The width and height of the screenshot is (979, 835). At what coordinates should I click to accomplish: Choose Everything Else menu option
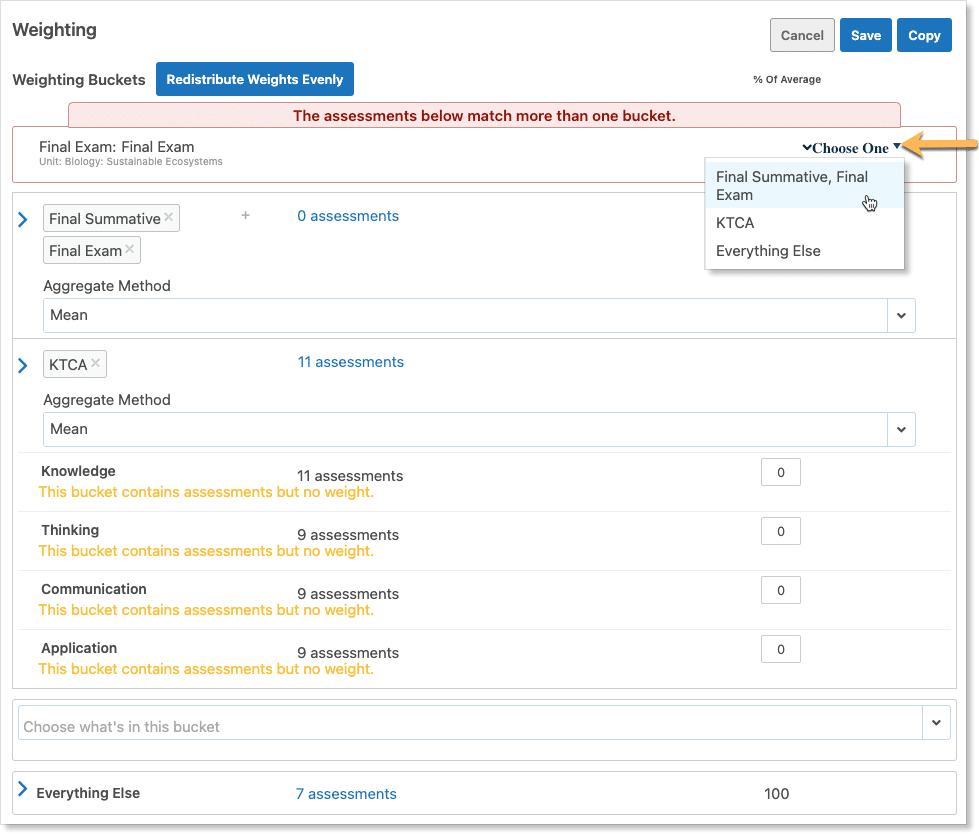pyautogui.click(x=768, y=251)
